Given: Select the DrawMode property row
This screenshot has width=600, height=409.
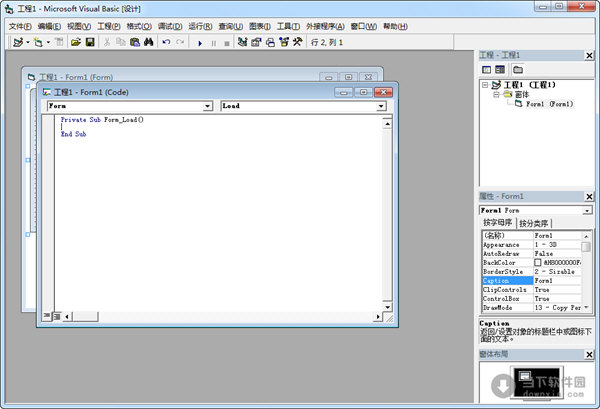Looking at the screenshot, I should [x=532, y=308].
